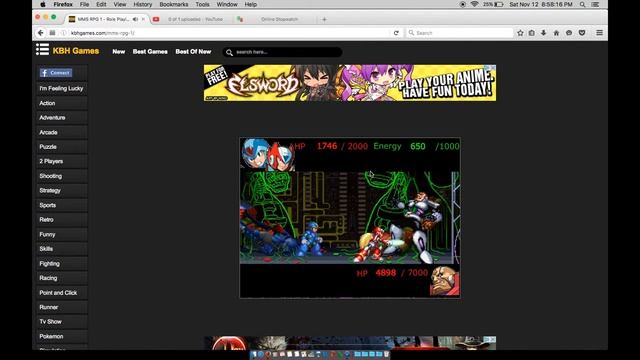Choose the Funny category
The width and height of the screenshot is (640, 360).
[x=62, y=234]
